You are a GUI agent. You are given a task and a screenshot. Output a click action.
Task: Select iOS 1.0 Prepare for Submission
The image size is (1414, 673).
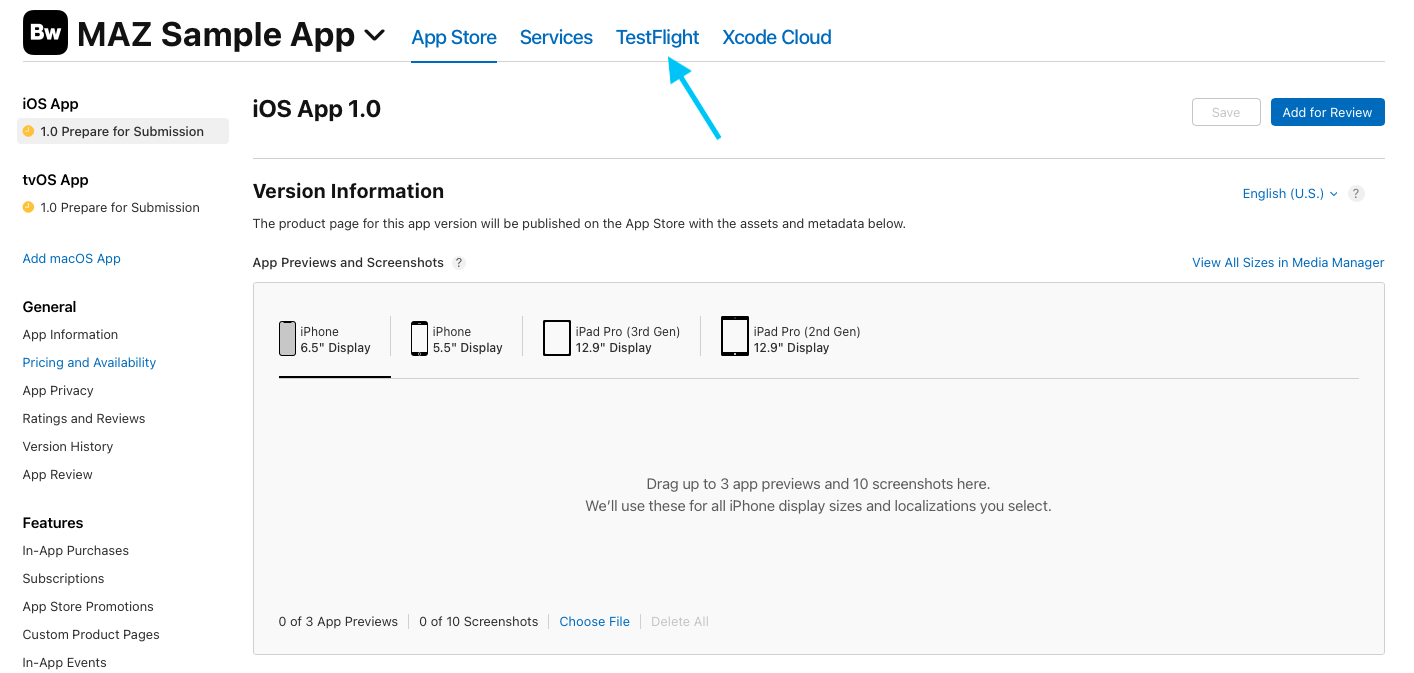[122, 132]
